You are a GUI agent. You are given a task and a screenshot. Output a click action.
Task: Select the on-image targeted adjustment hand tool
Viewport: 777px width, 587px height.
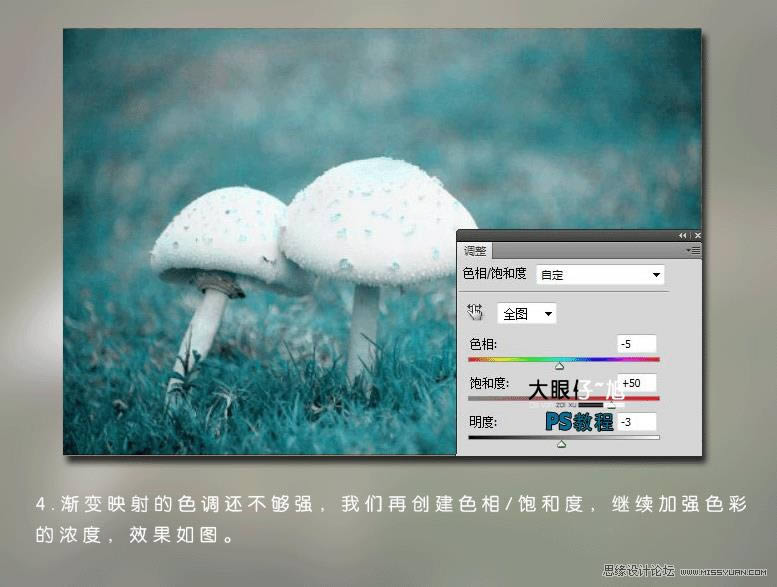474,313
